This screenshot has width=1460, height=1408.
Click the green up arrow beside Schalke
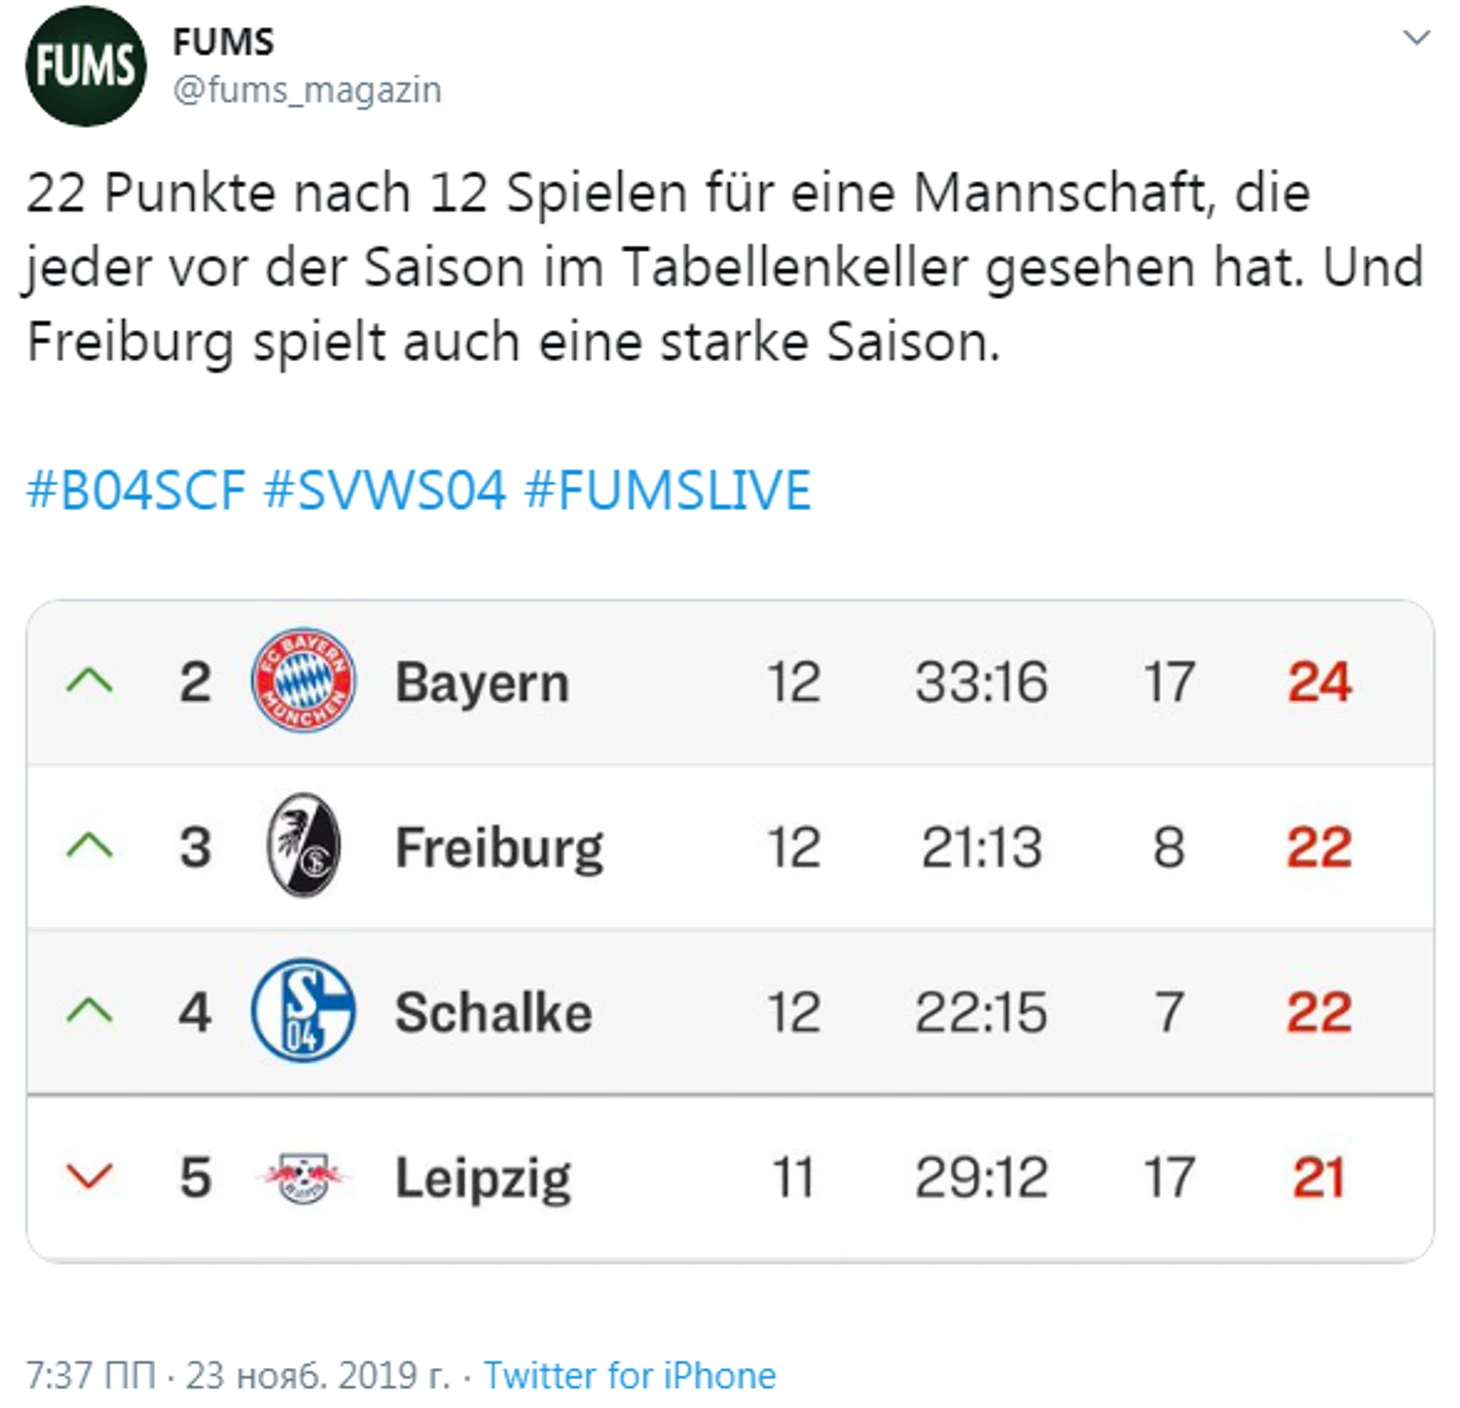click(89, 1011)
